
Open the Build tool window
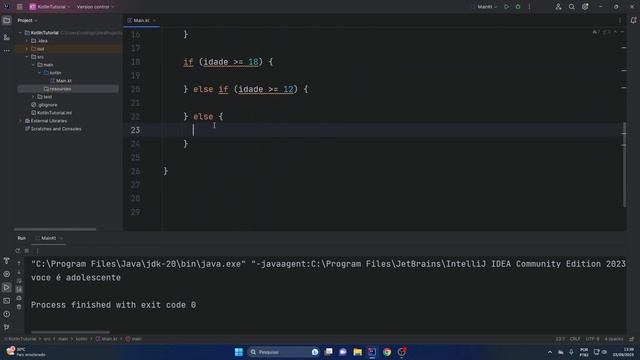[7, 260]
